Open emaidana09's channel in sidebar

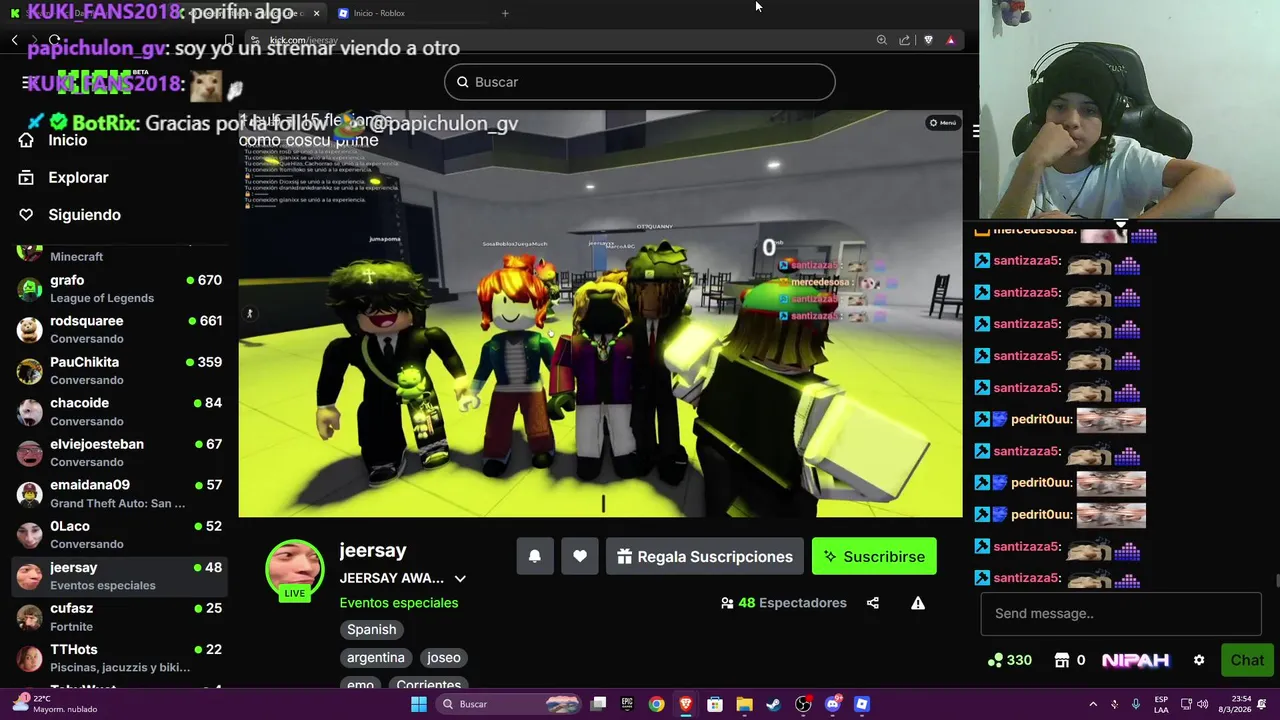click(119, 494)
